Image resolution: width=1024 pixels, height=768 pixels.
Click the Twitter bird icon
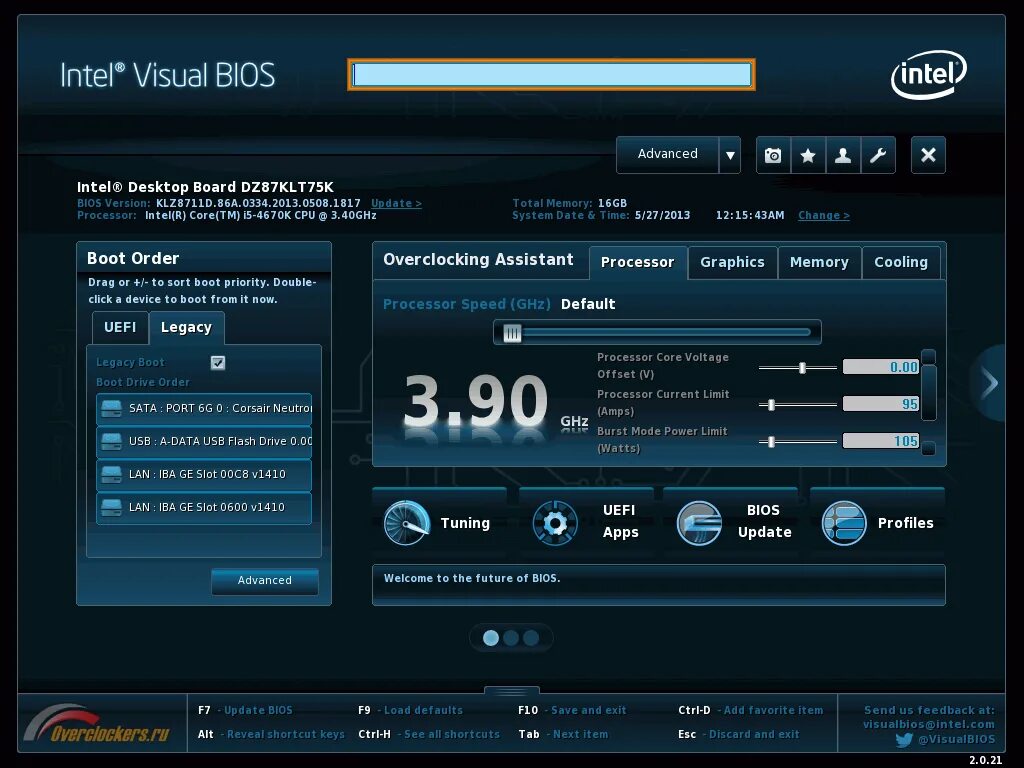[904, 740]
